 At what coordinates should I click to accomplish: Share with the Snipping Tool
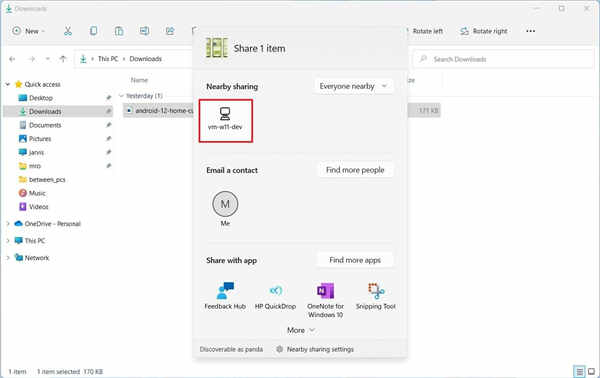point(376,296)
